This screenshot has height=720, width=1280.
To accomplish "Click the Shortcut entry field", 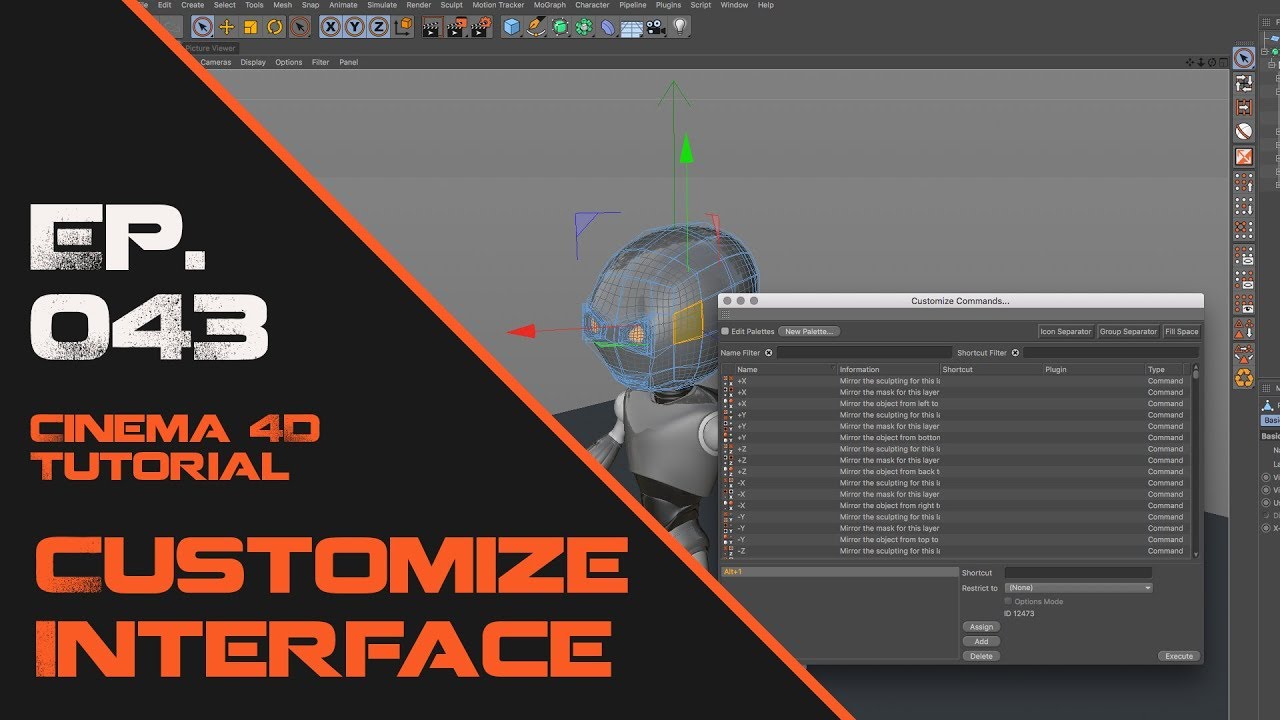I will coord(1078,573).
